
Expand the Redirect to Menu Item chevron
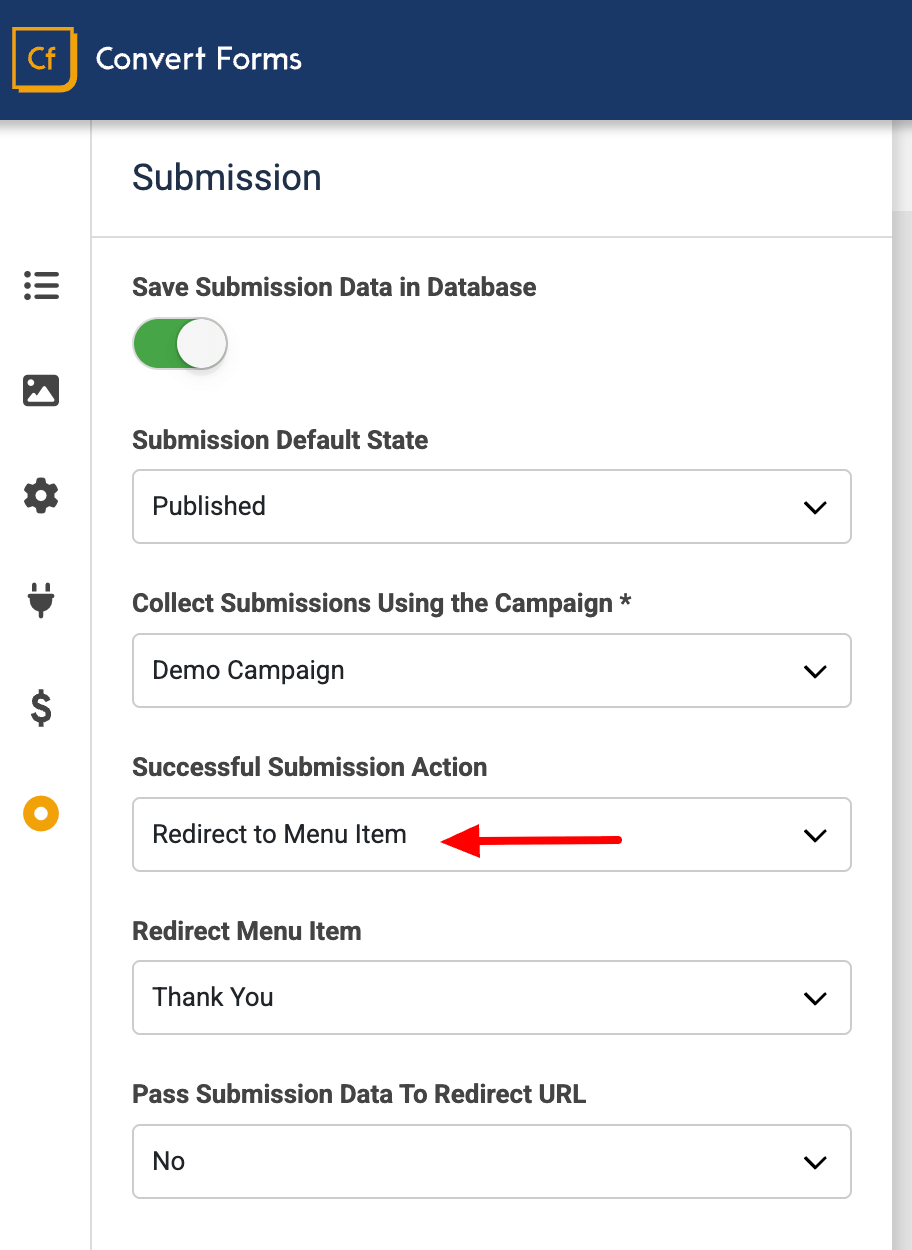815,834
